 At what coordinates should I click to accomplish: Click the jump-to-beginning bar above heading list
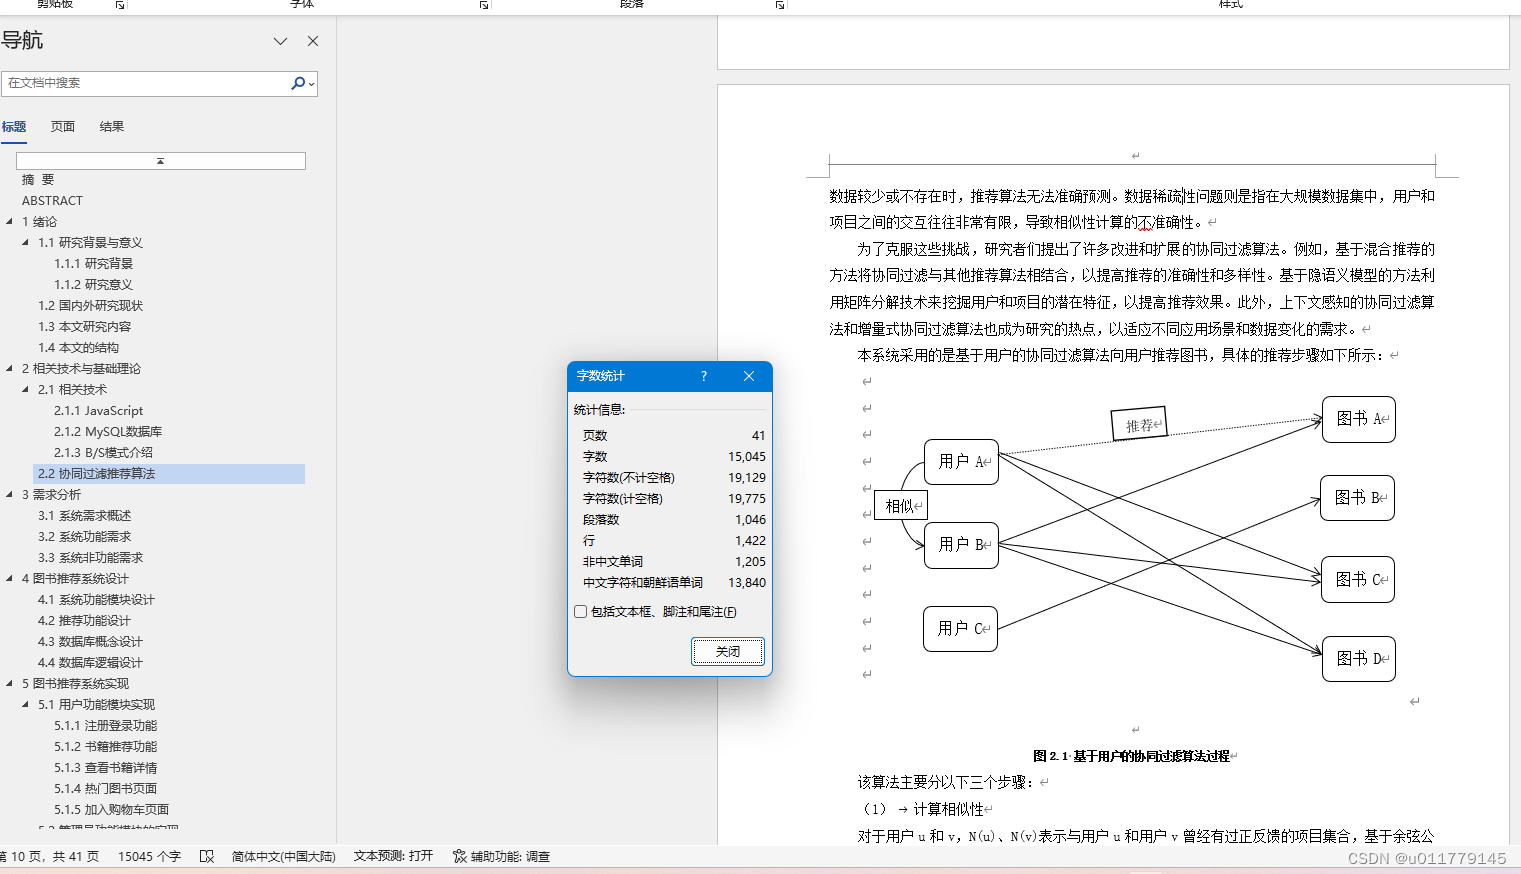click(x=161, y=161)
